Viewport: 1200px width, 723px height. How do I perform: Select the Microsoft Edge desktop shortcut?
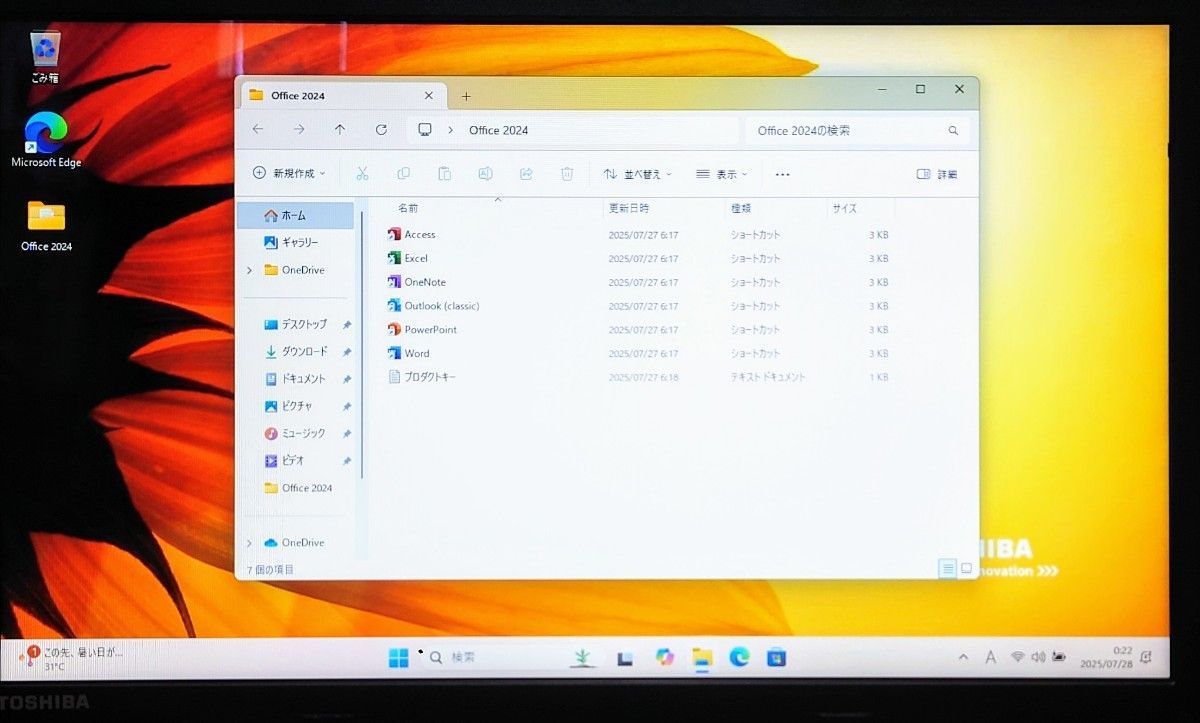(x=46, y=140)
